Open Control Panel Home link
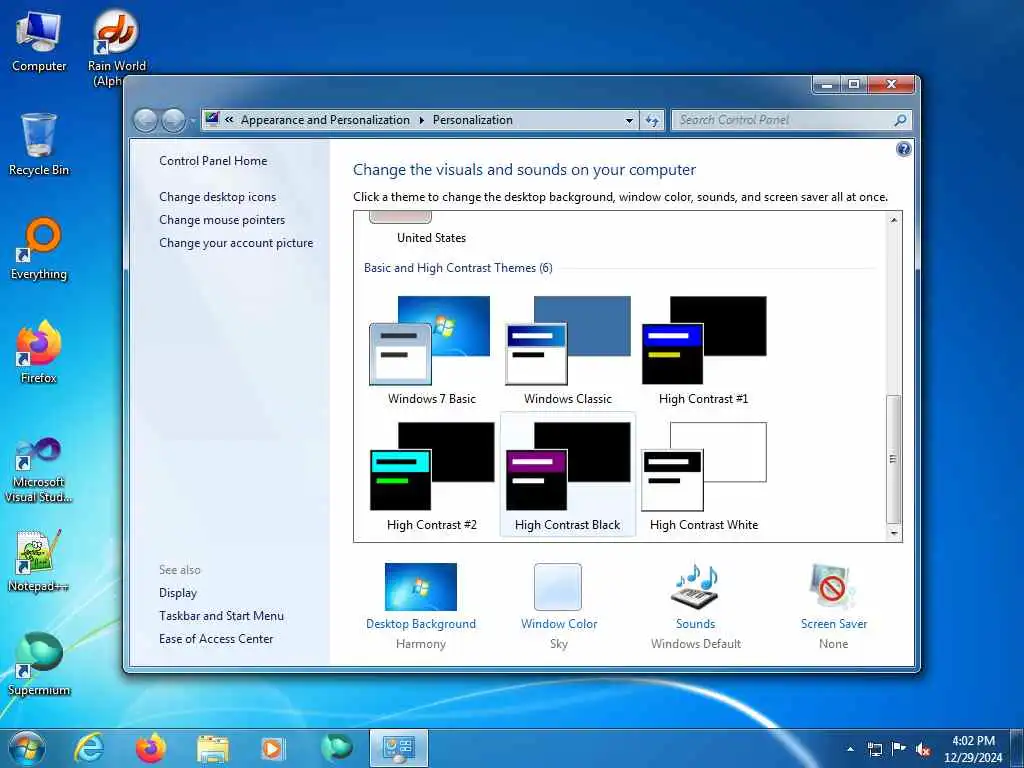This screenshot has height=768, width=1024. 213,161
